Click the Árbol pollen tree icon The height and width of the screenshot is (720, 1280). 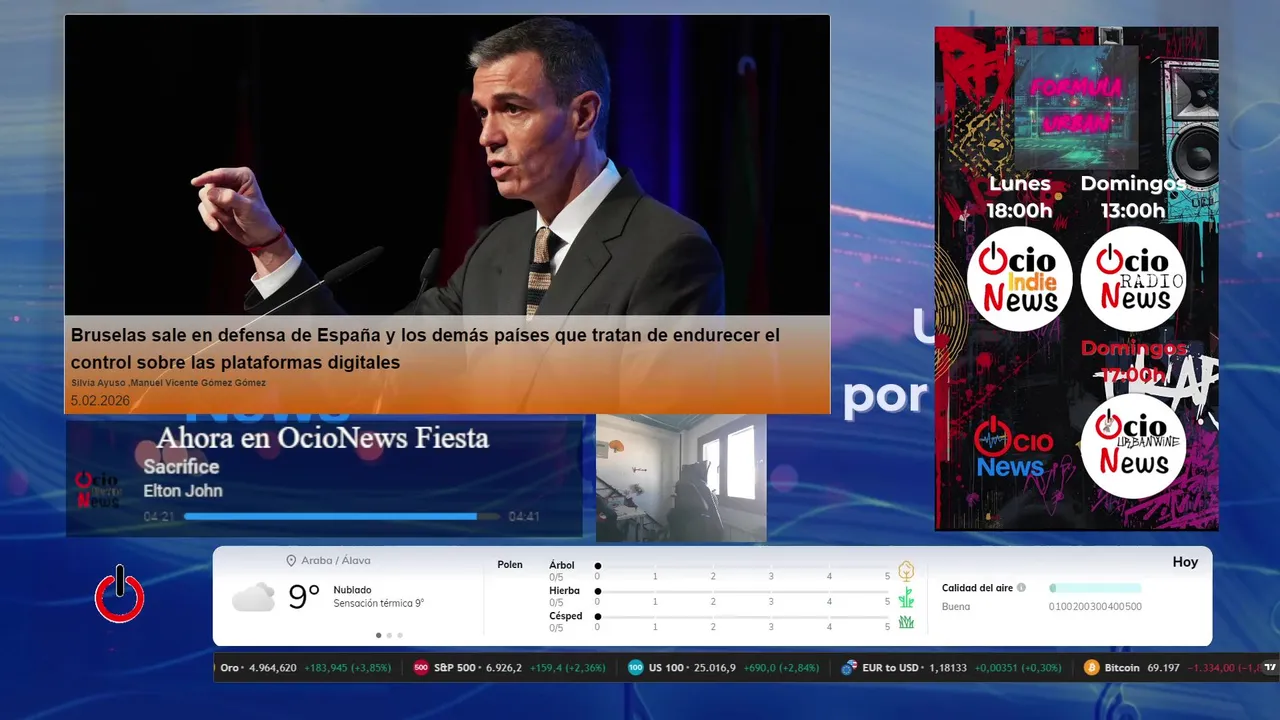[x=906, y=571]
